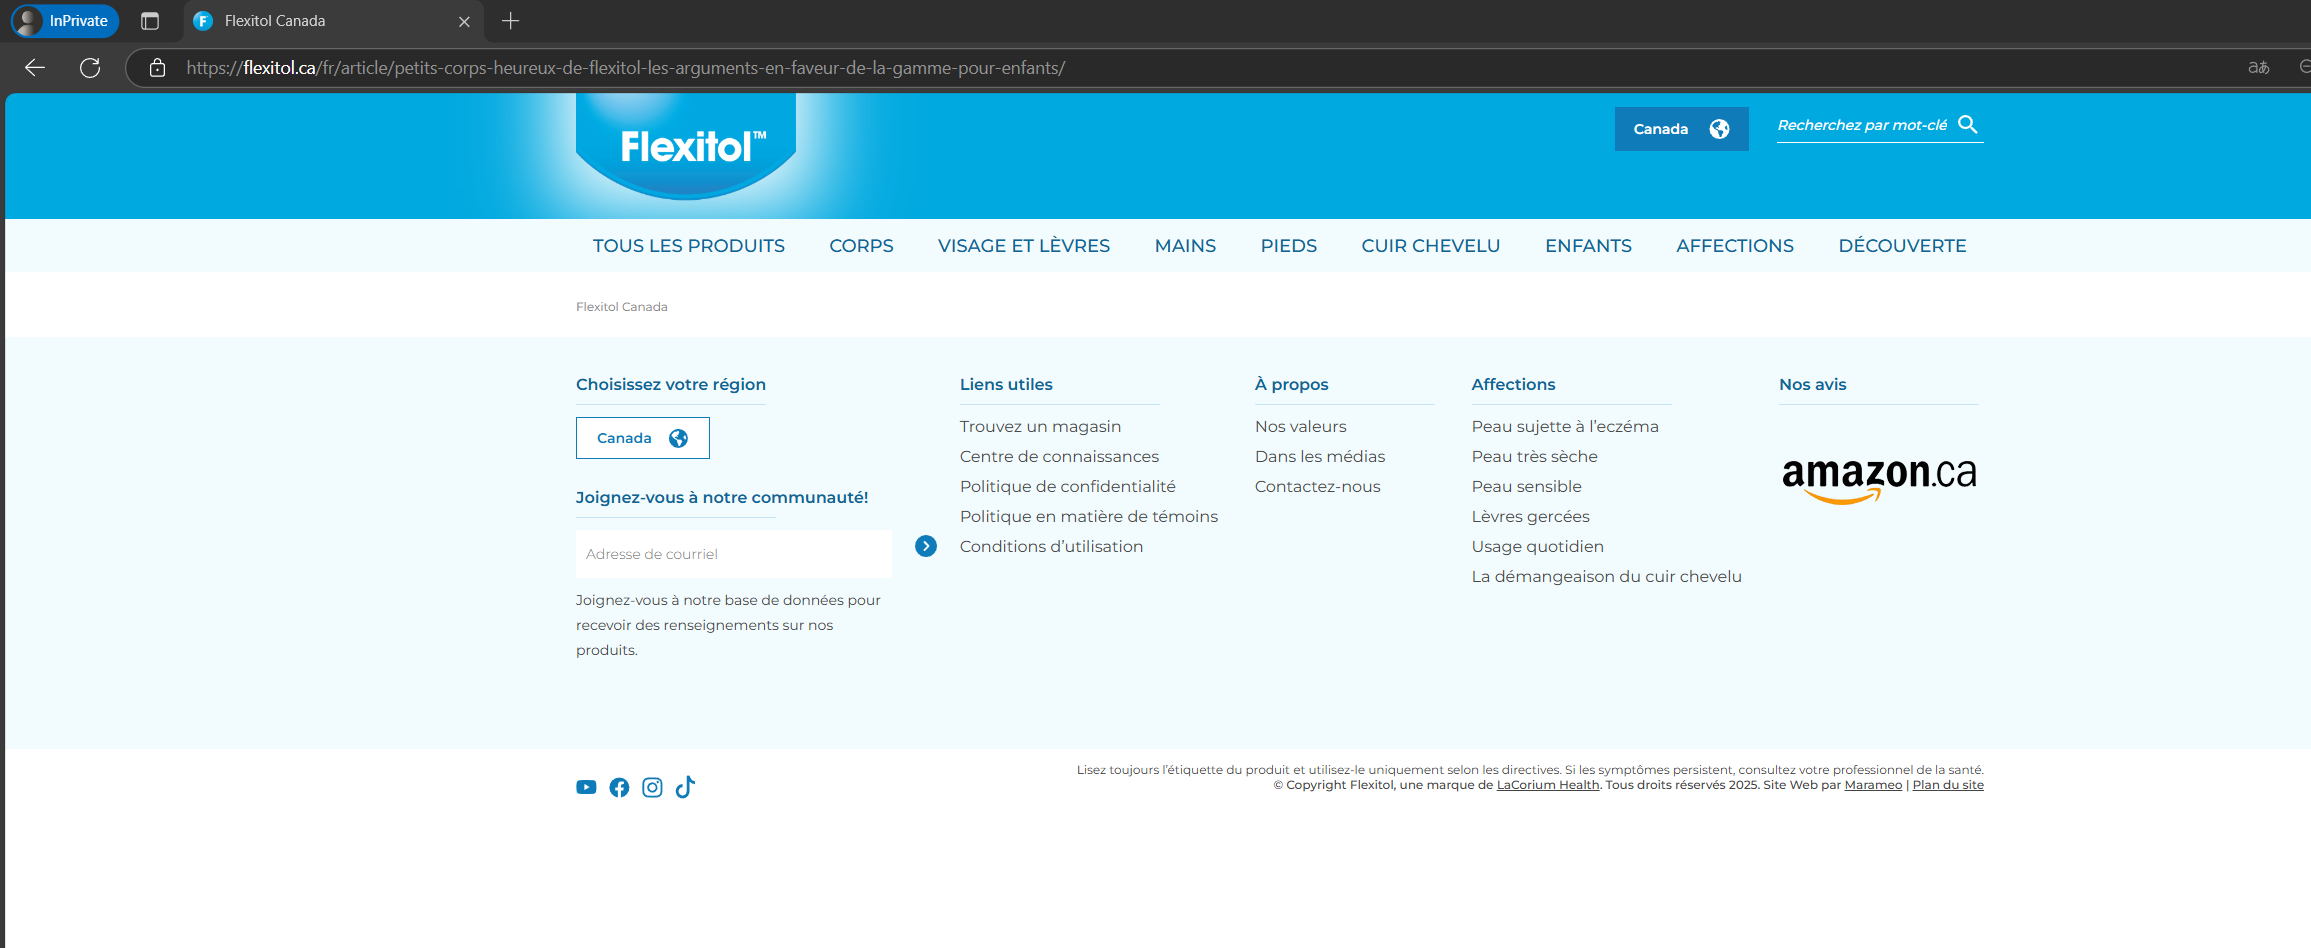Open the Facebook social link
Image resolution: width=2311 pixels, height=948 pixels.
[619, 787]
